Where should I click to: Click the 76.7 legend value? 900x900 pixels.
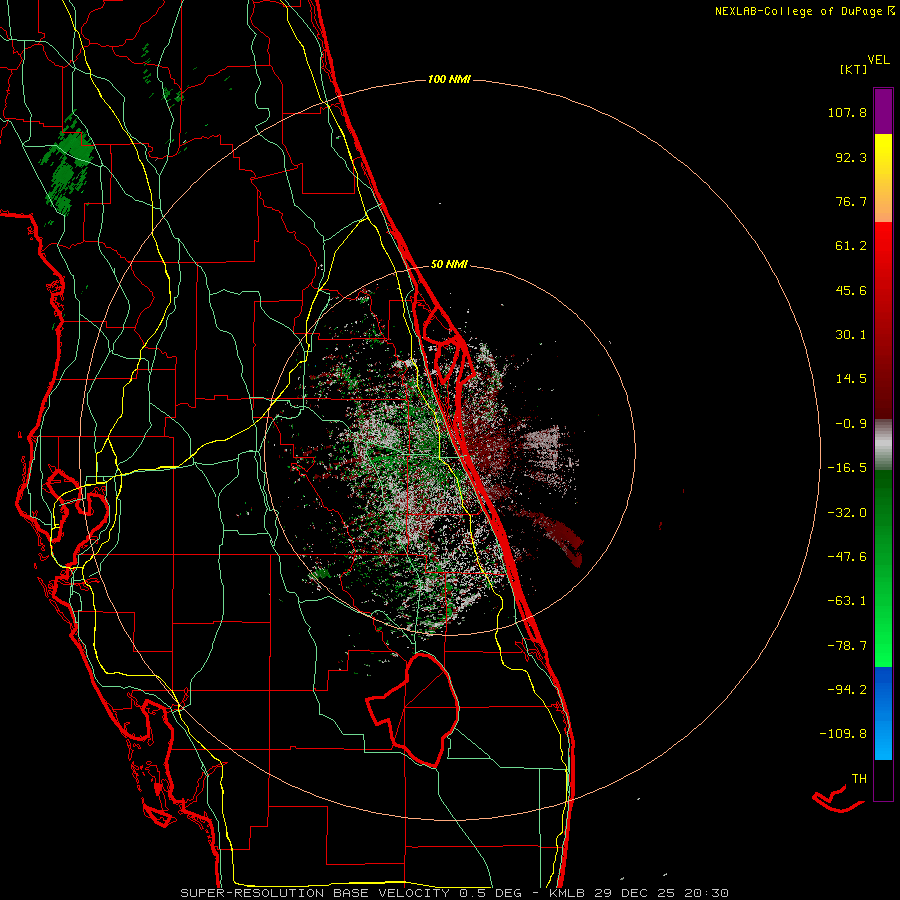click(851, 201)
